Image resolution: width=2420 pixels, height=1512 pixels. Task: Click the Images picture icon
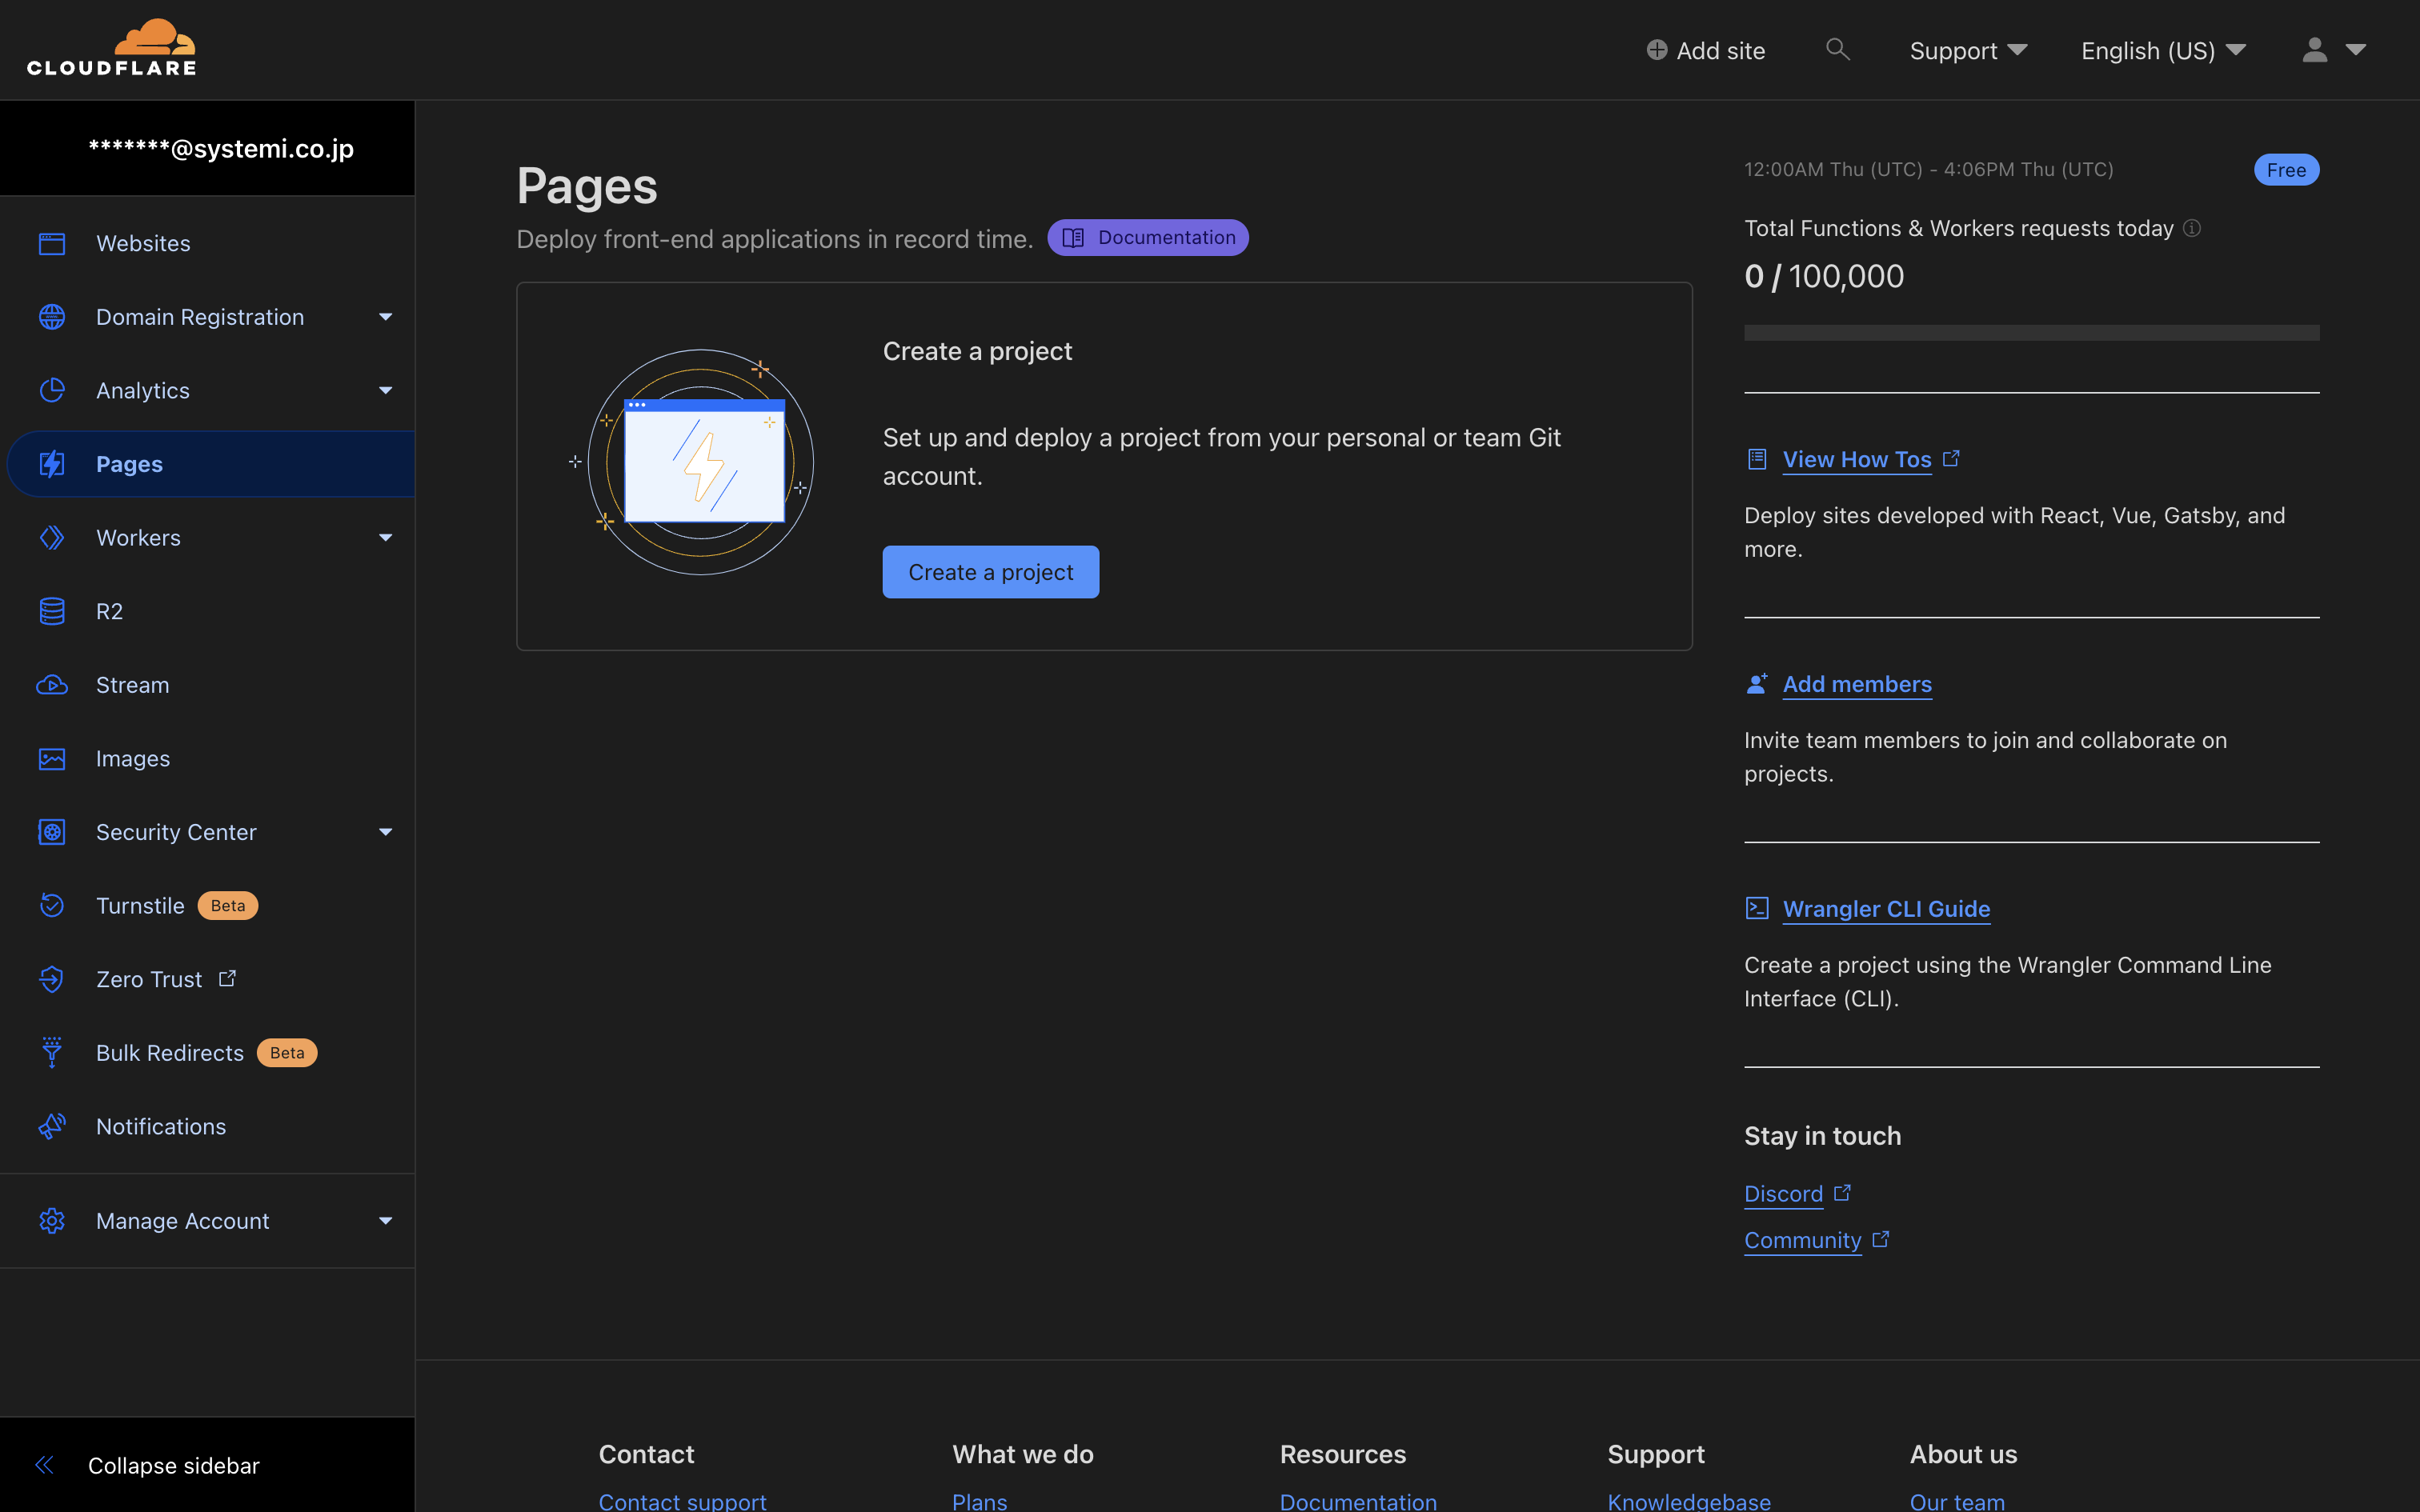pos(52,759)
